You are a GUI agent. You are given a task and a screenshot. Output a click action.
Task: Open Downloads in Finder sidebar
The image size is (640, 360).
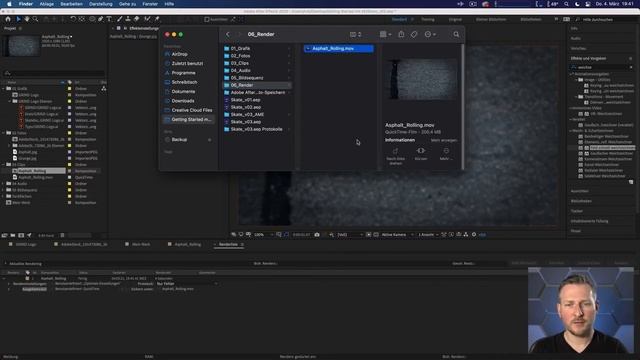pyautogui.click(x=183, y=101)
